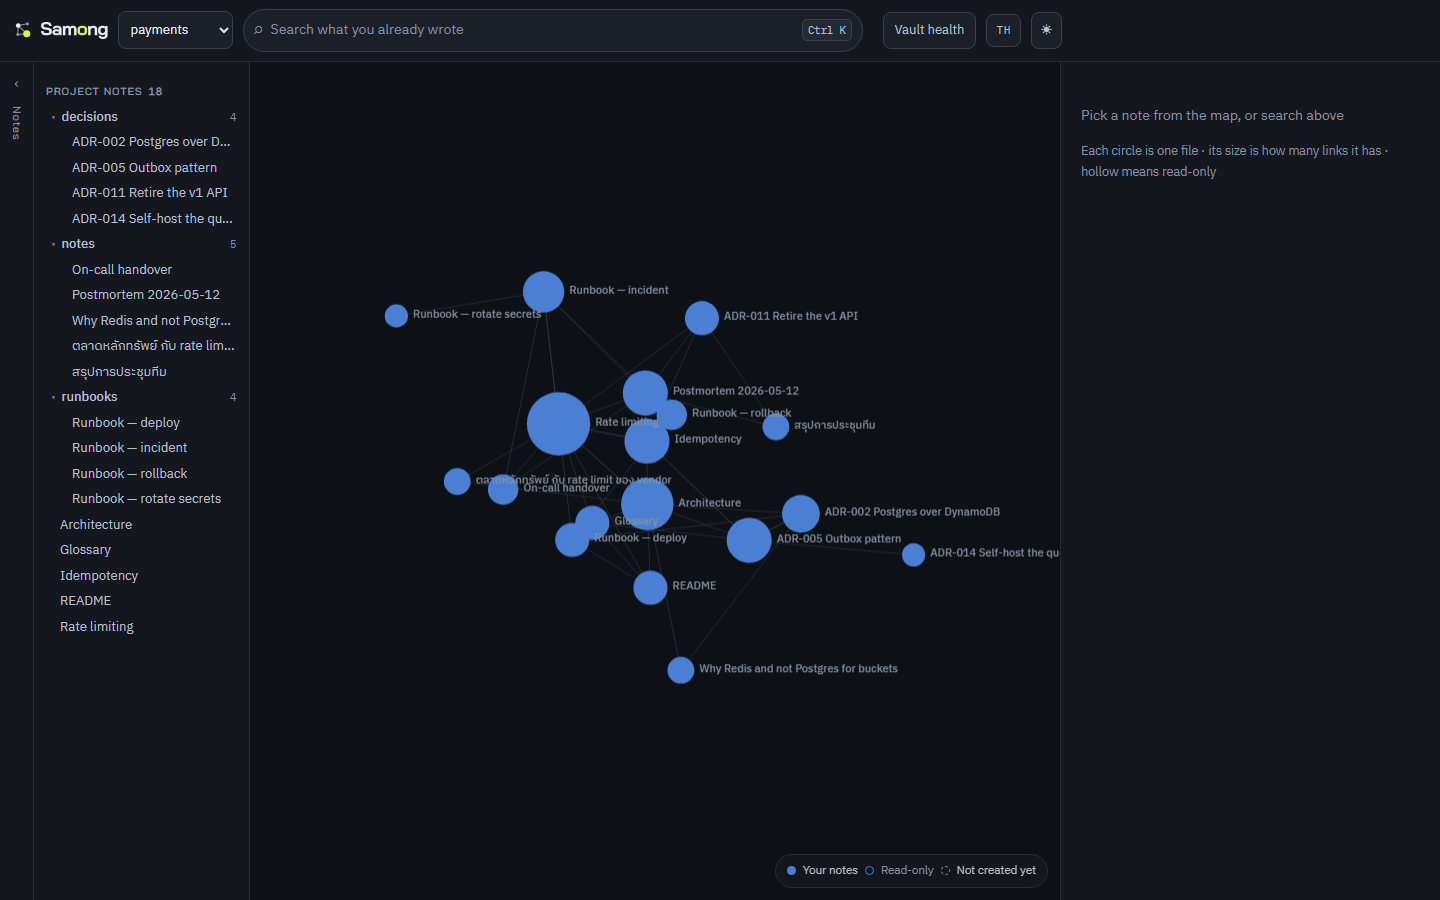Select the สรุปการประชุมทีม graph node
The width and height of the screenshot is (1440, 900).
point(776,427)
